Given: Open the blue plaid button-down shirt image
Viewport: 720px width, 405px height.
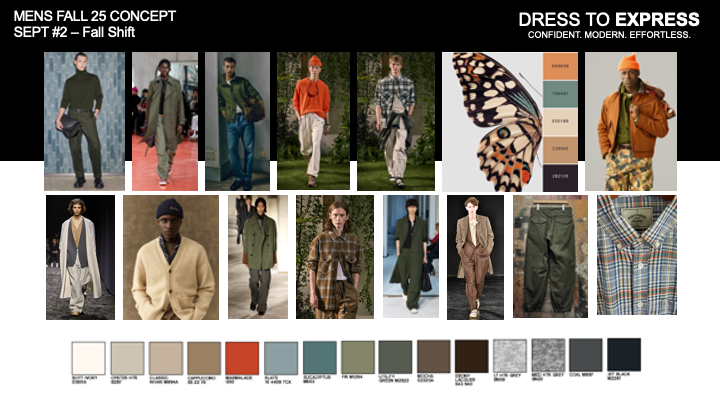Looking at the screenshot, I should (637, 255).
